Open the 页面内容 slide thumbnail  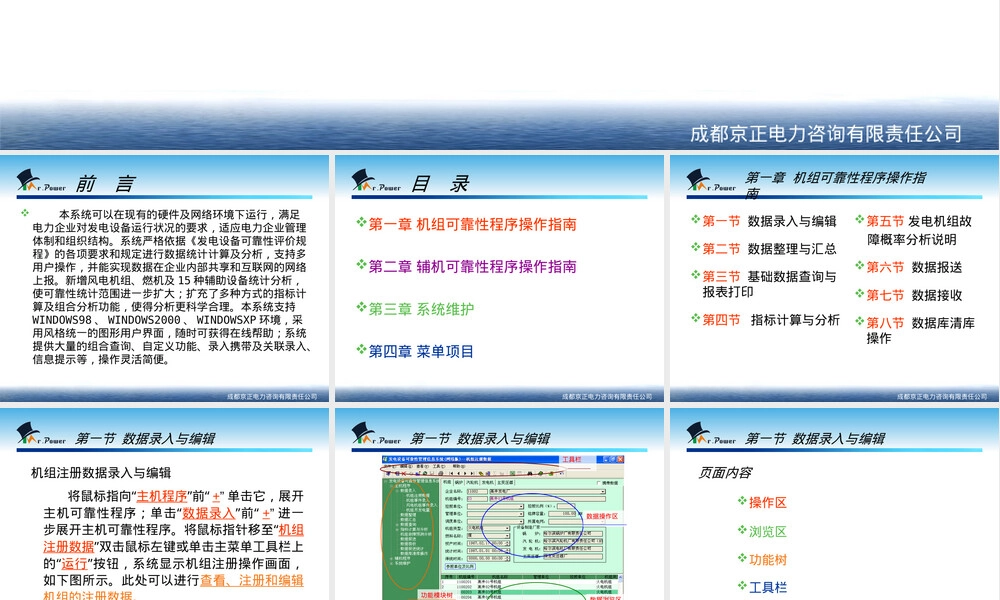[834, 504]
